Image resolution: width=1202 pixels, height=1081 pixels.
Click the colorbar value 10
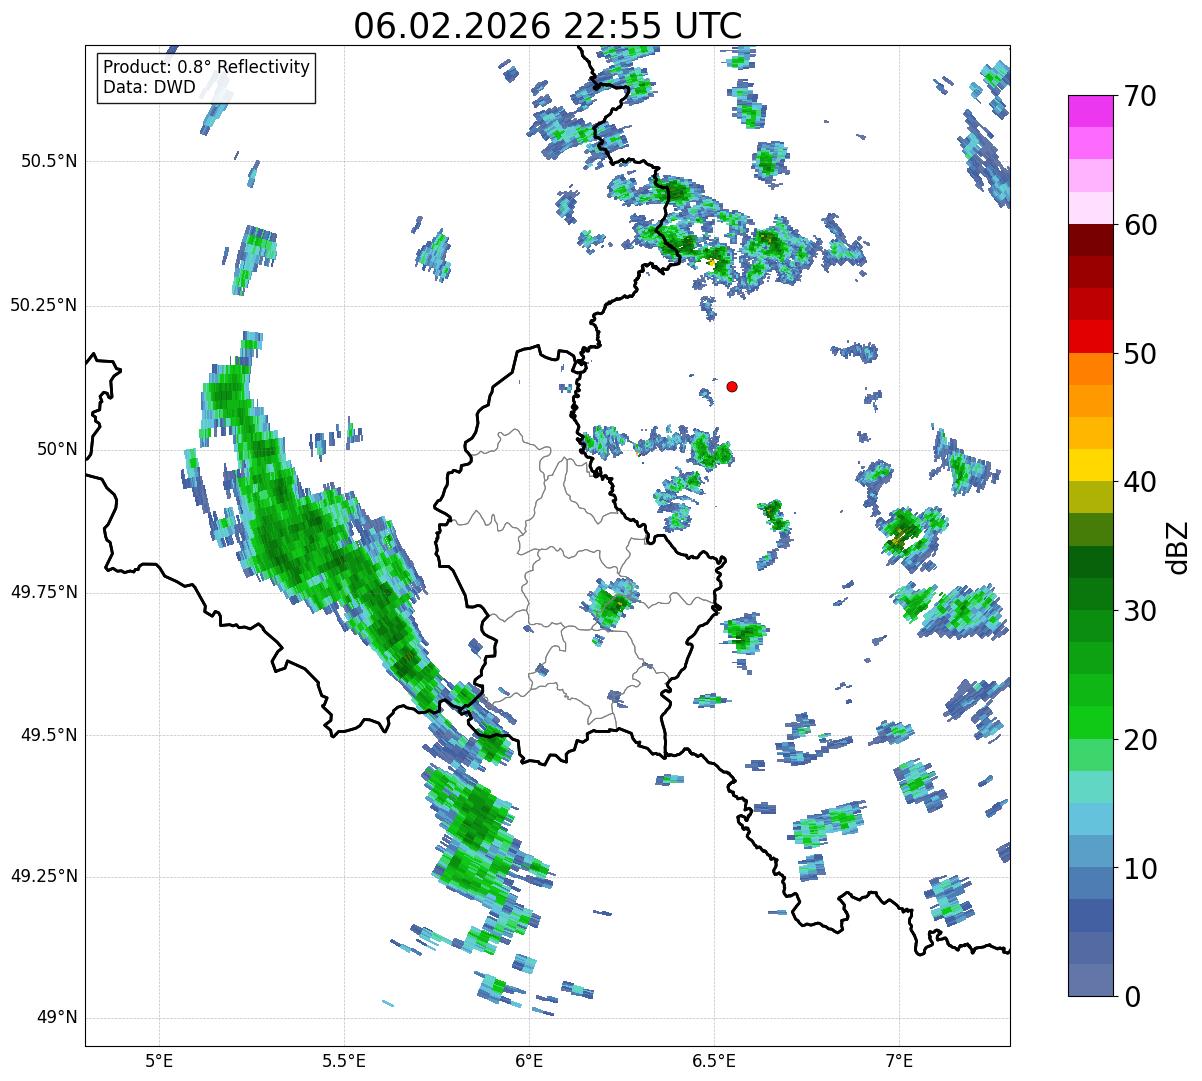tap(1140, 868)
